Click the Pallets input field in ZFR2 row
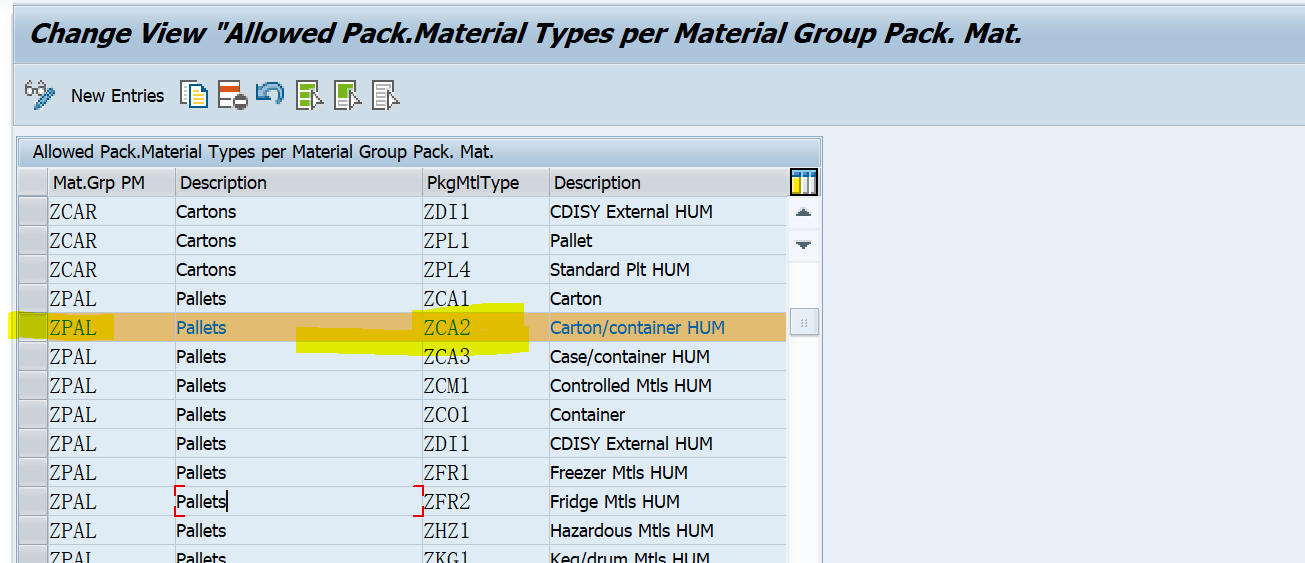 [x=298, y=502]
